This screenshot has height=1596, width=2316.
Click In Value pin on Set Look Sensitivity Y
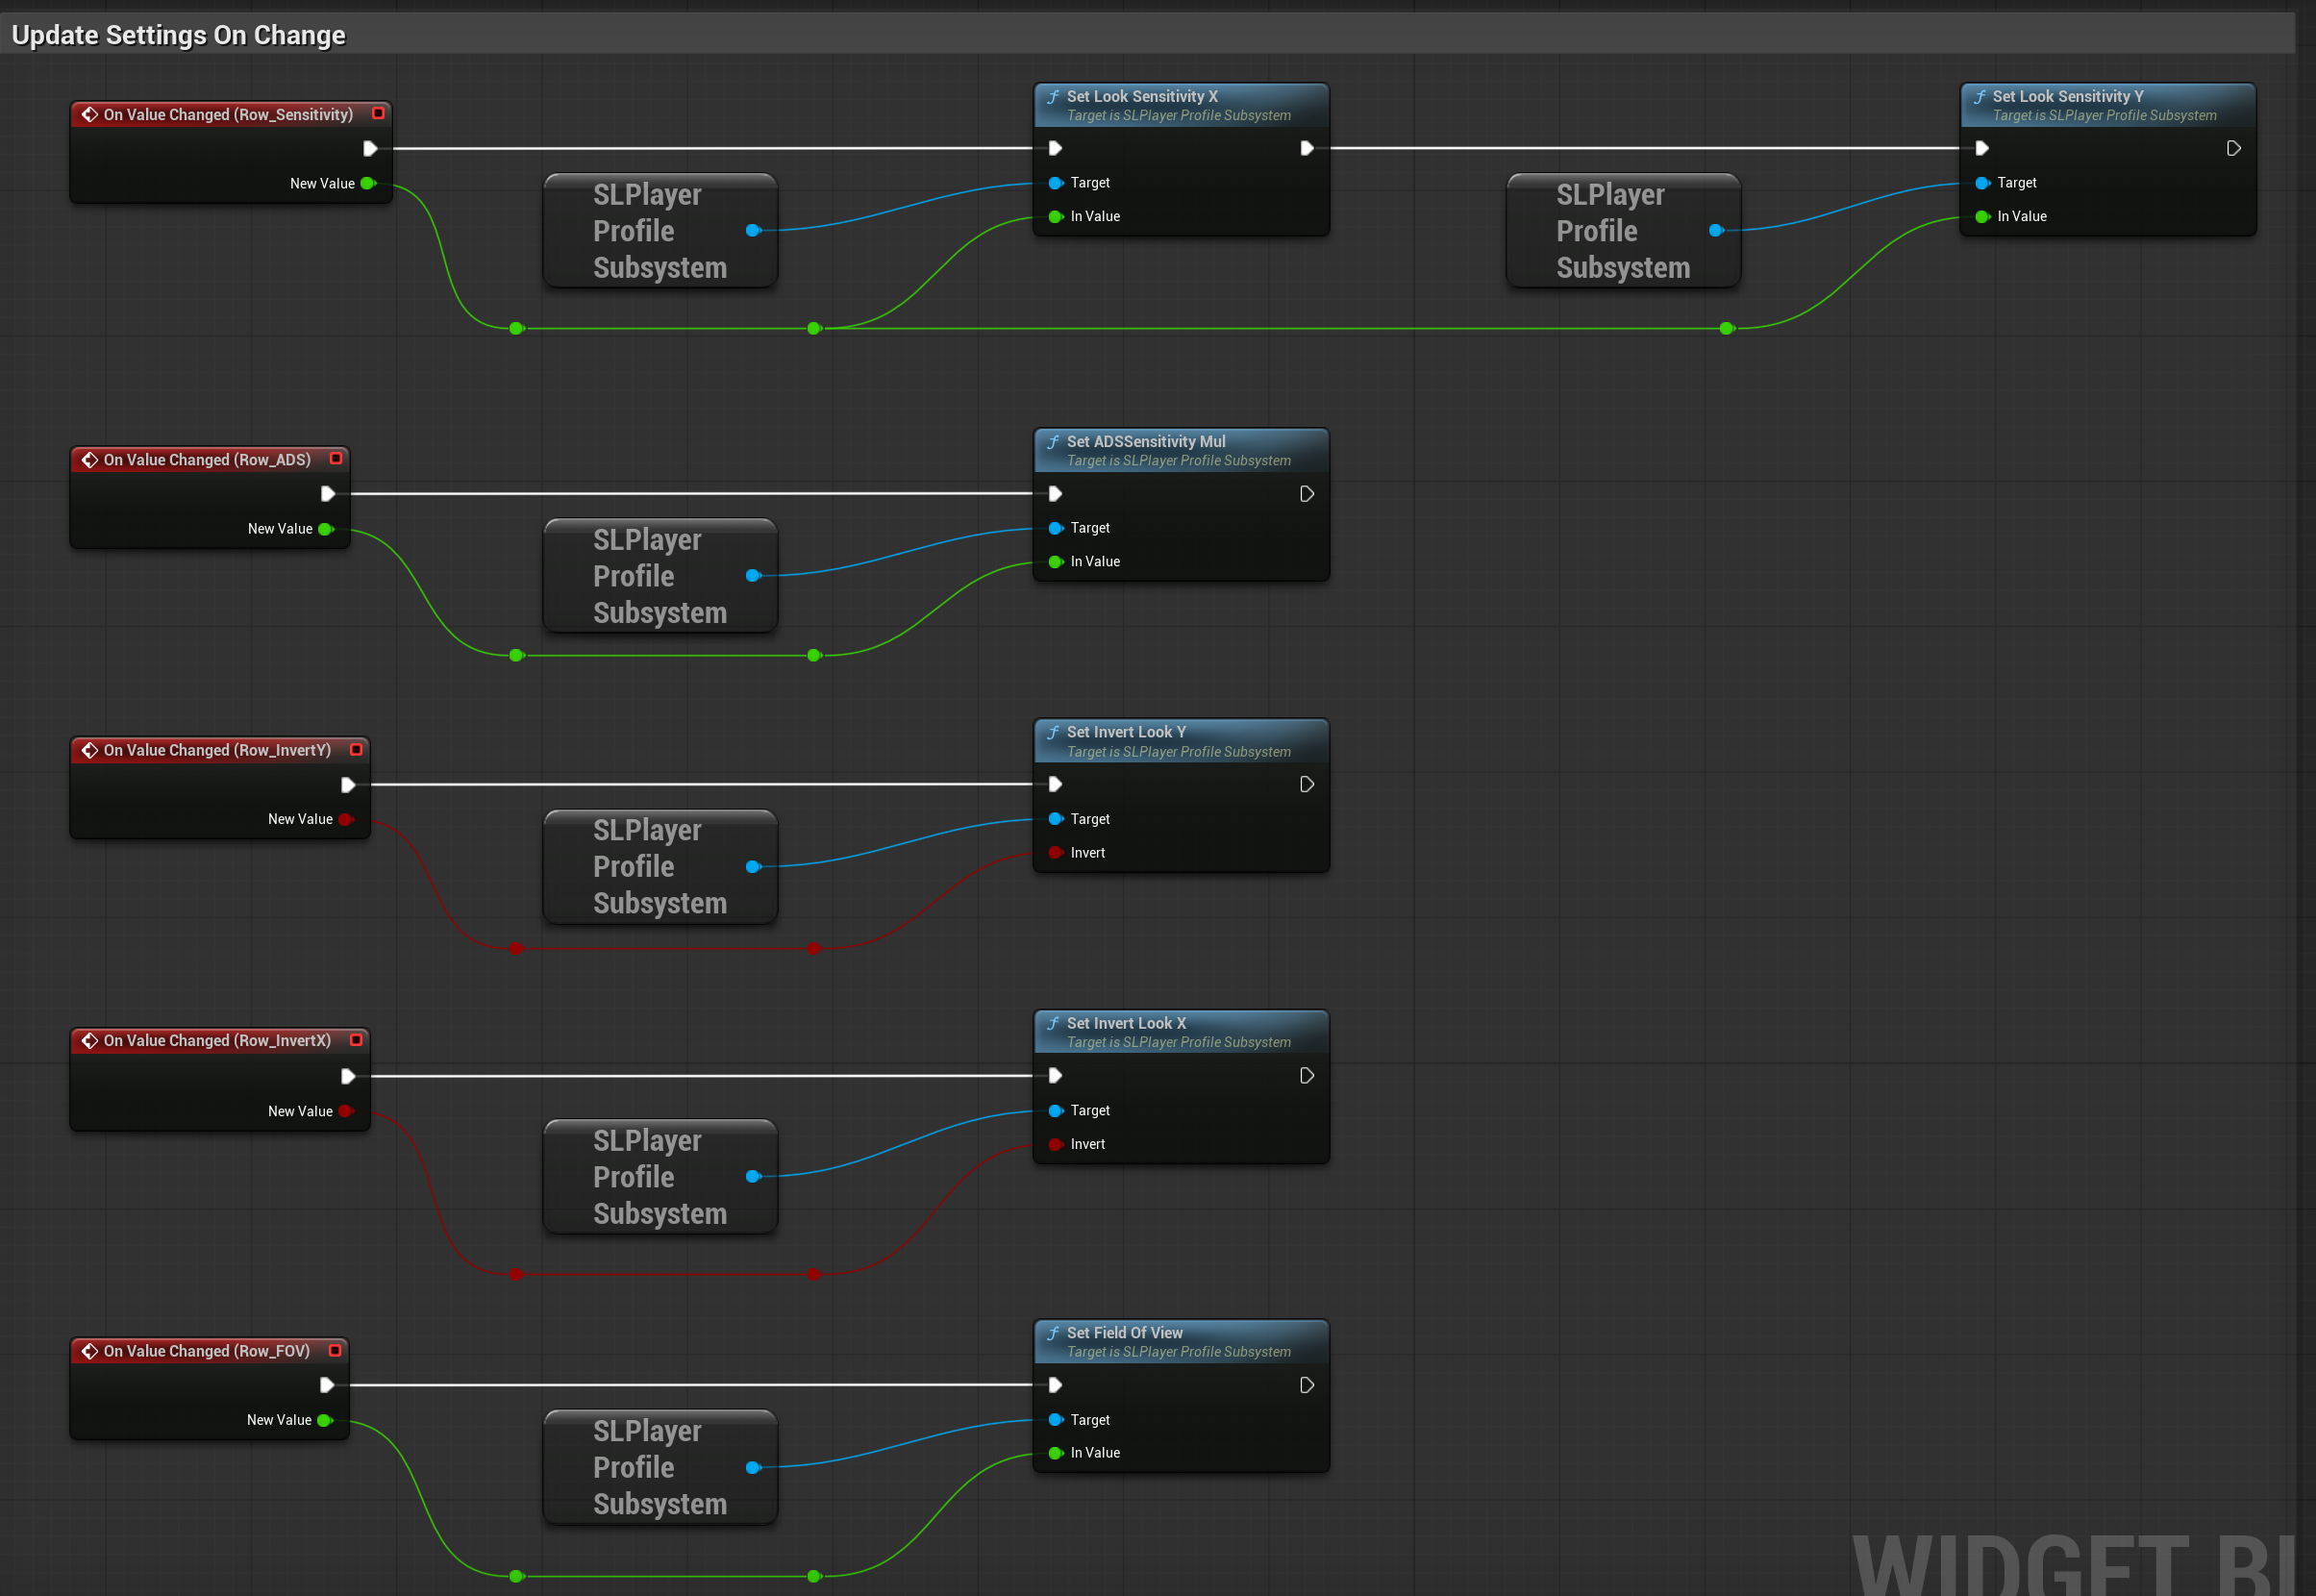(1982, 217)
